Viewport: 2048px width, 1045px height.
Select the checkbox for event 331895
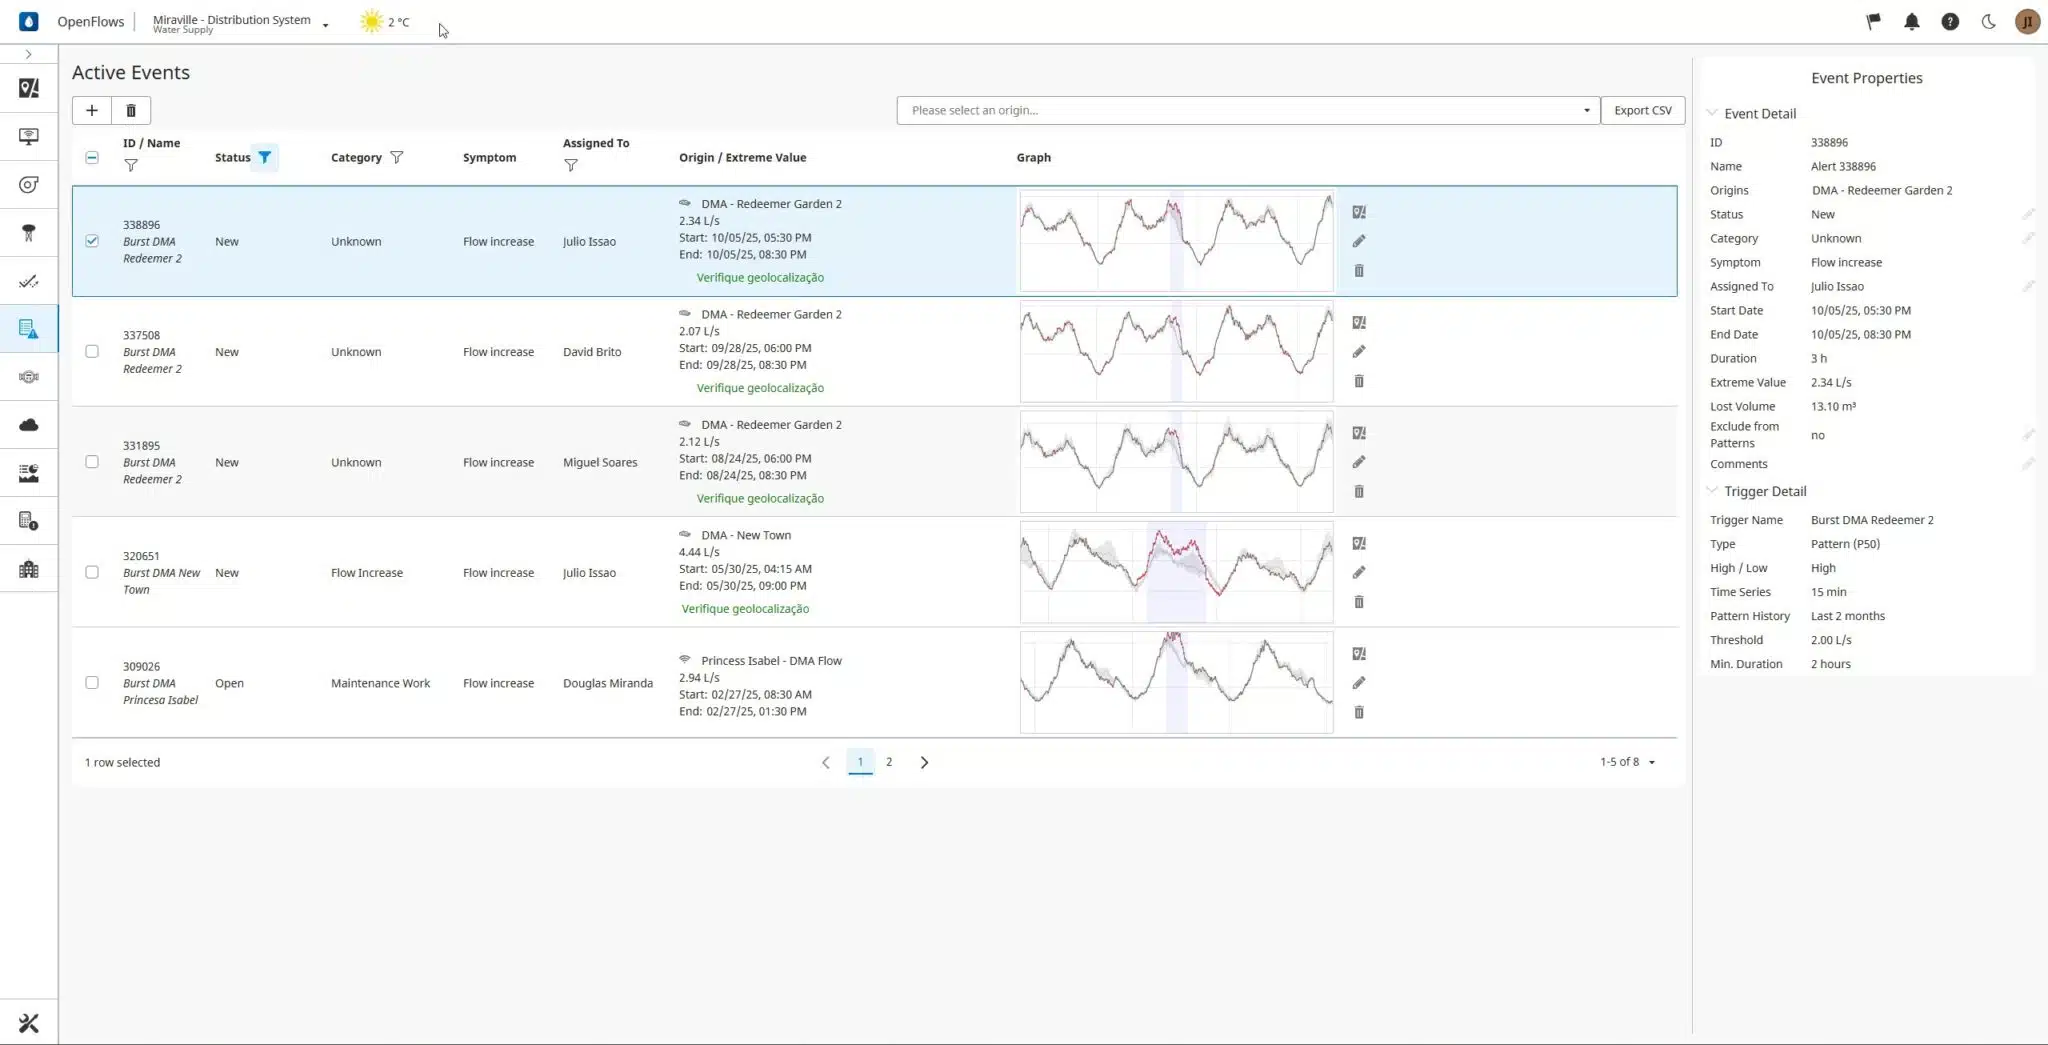pyautogui.click(x=92, y=462)
